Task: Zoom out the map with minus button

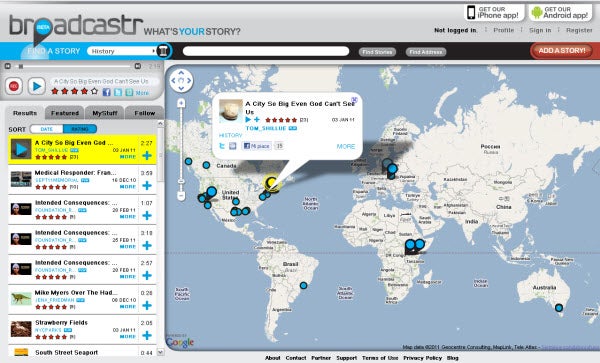Action: (x=181, y=196)
